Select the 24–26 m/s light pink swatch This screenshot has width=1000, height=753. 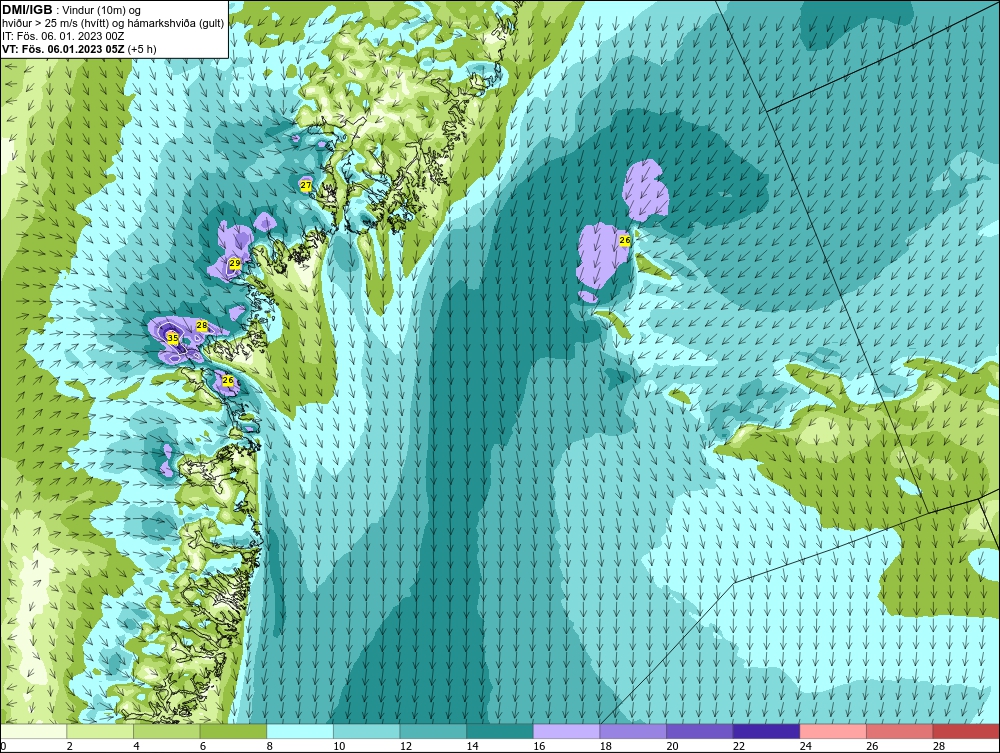tap(833, 731)
